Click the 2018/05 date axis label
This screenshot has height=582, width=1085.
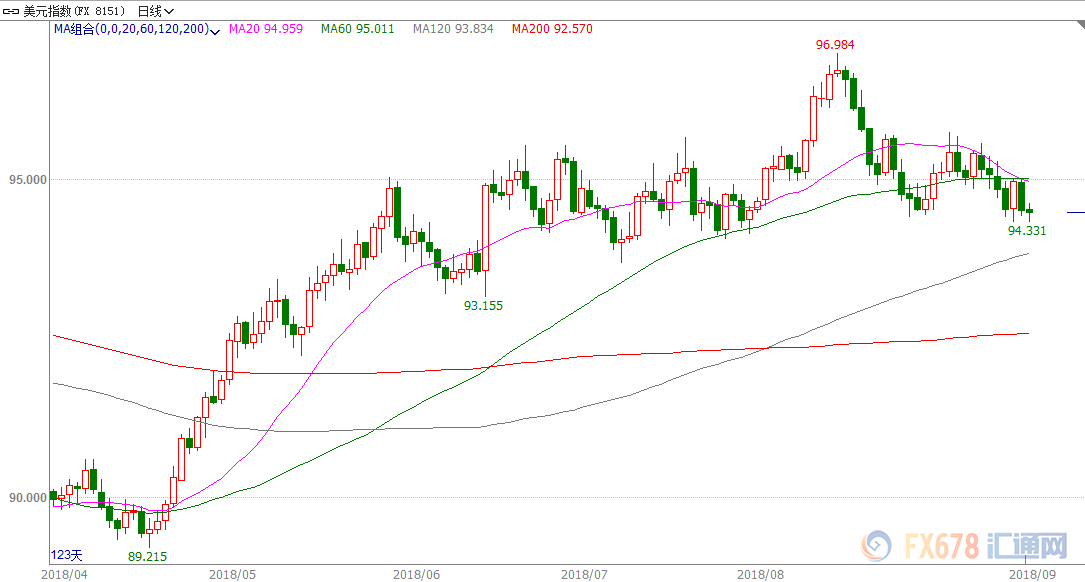coord(232,574)
